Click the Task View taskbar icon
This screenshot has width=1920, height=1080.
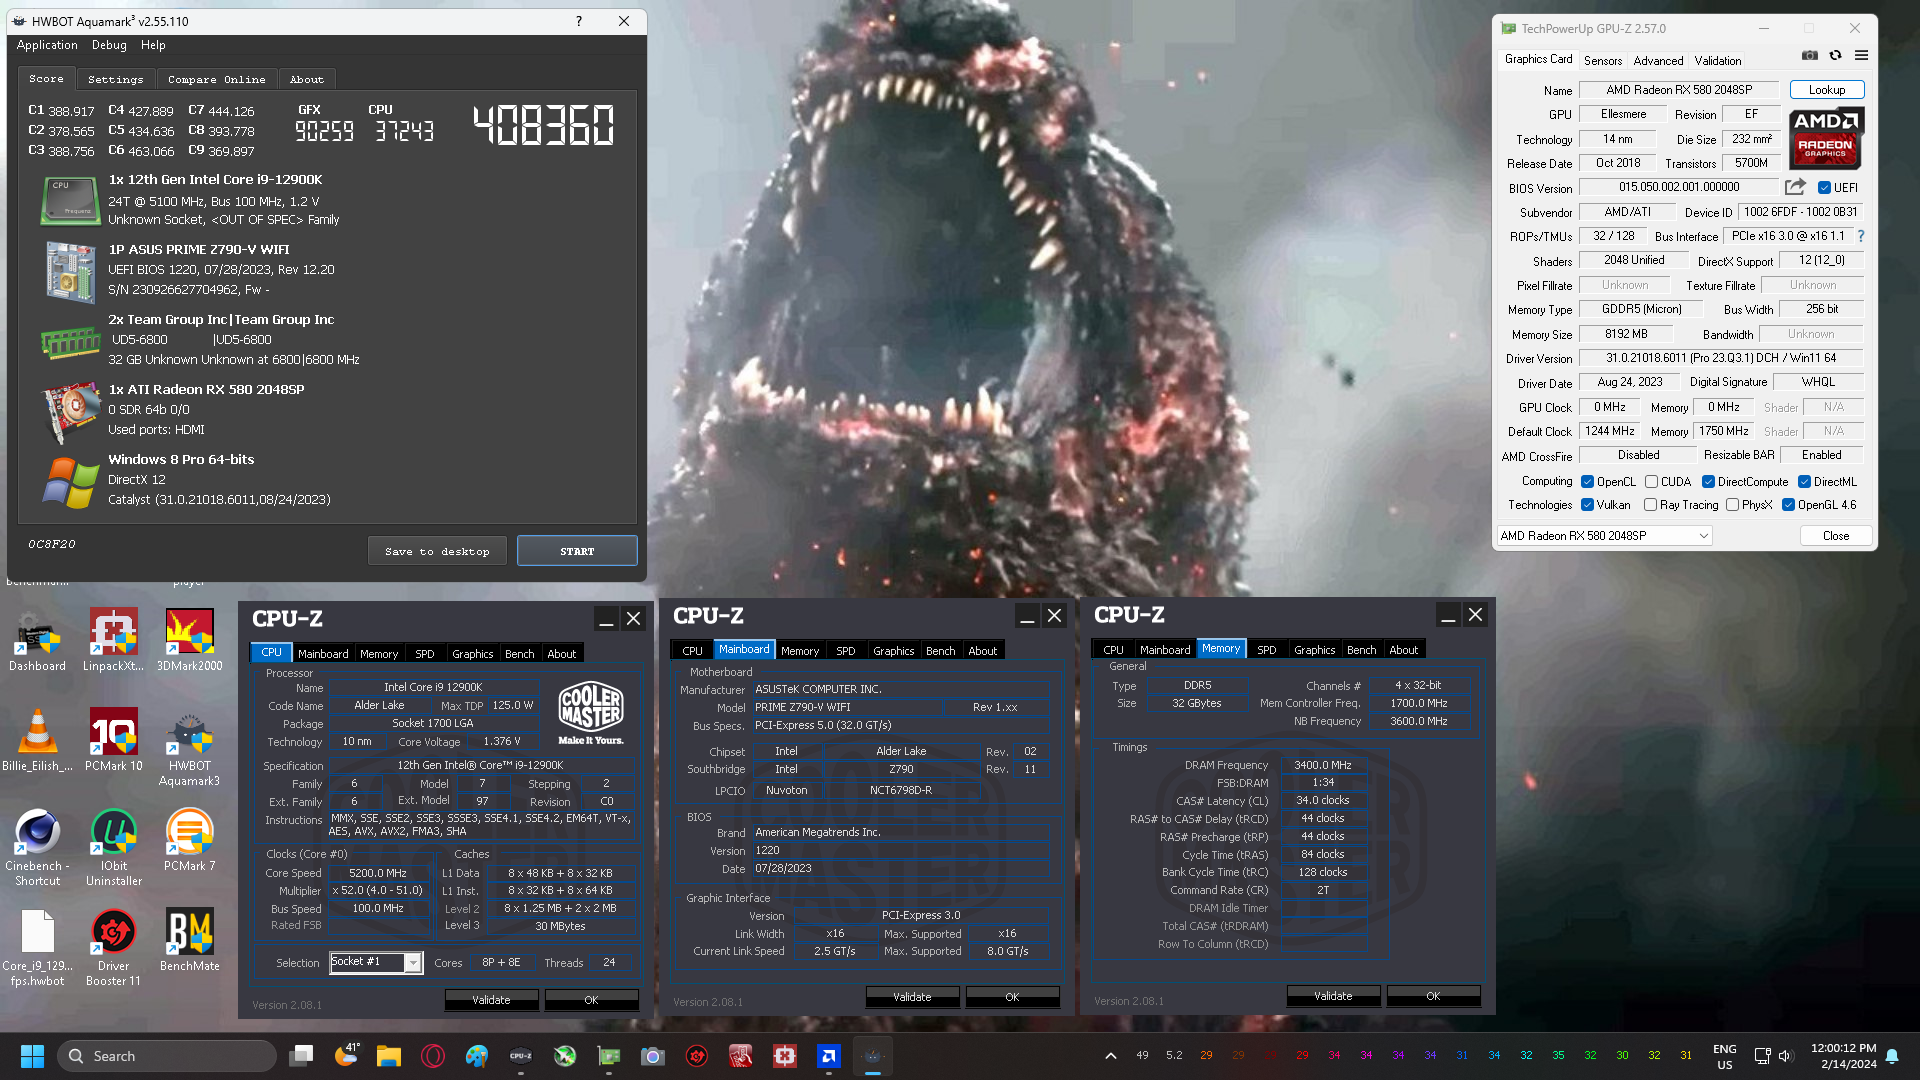(x=301, y=1056)
